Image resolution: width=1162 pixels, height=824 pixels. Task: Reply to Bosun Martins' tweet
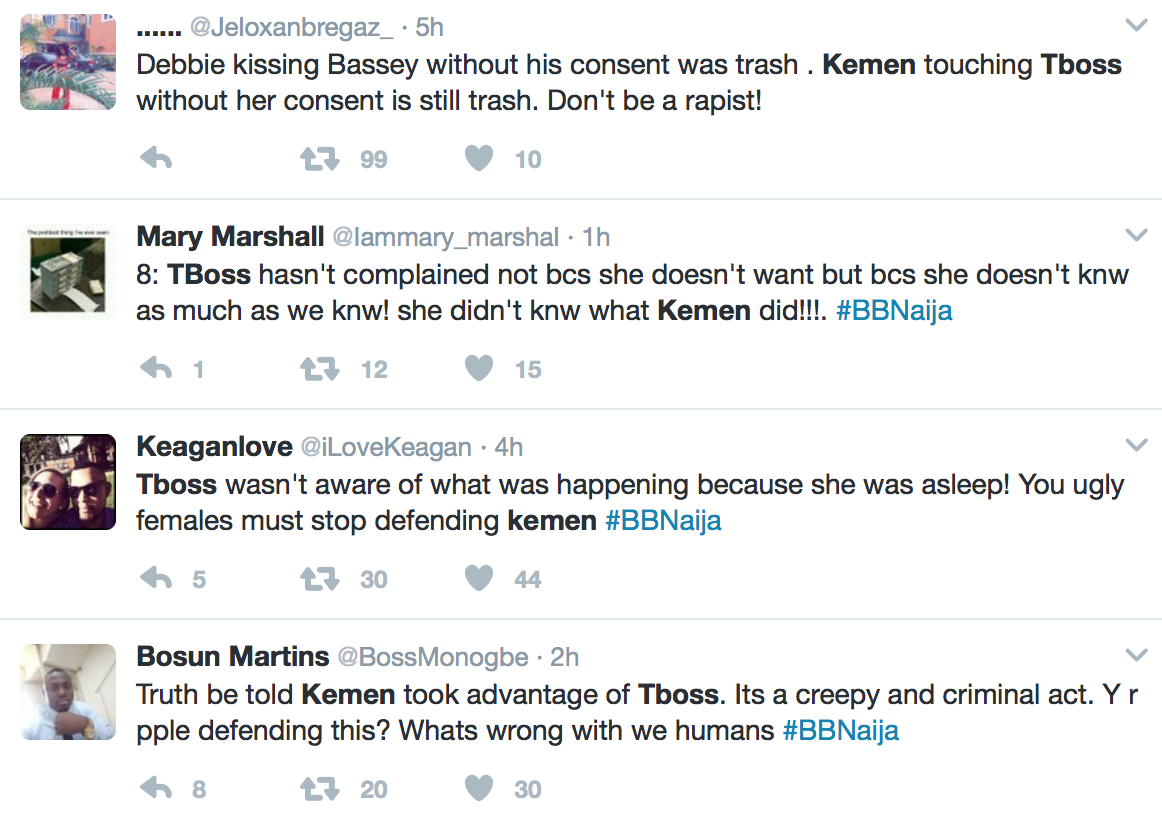pos(156,789)
